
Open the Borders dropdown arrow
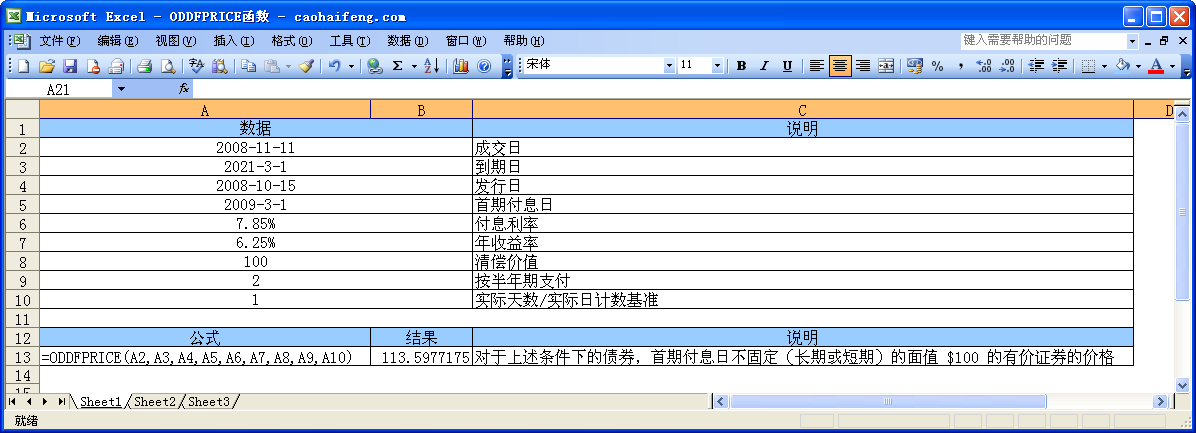coord(1104,66)
